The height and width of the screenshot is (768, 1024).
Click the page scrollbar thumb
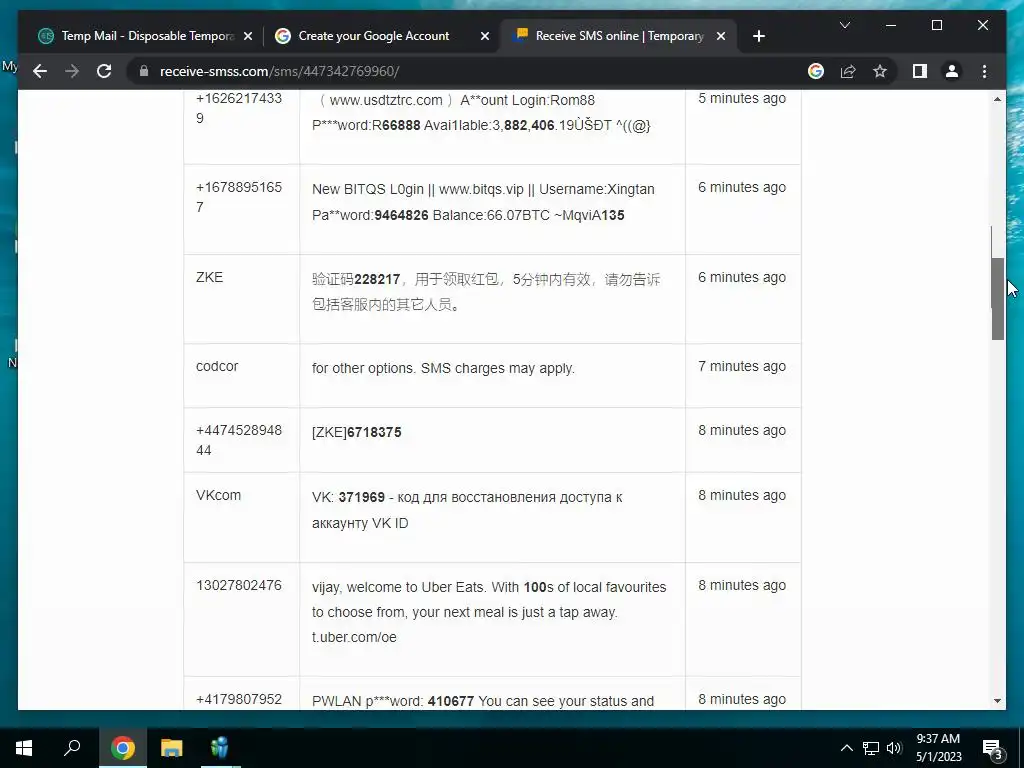coord(997,298)
